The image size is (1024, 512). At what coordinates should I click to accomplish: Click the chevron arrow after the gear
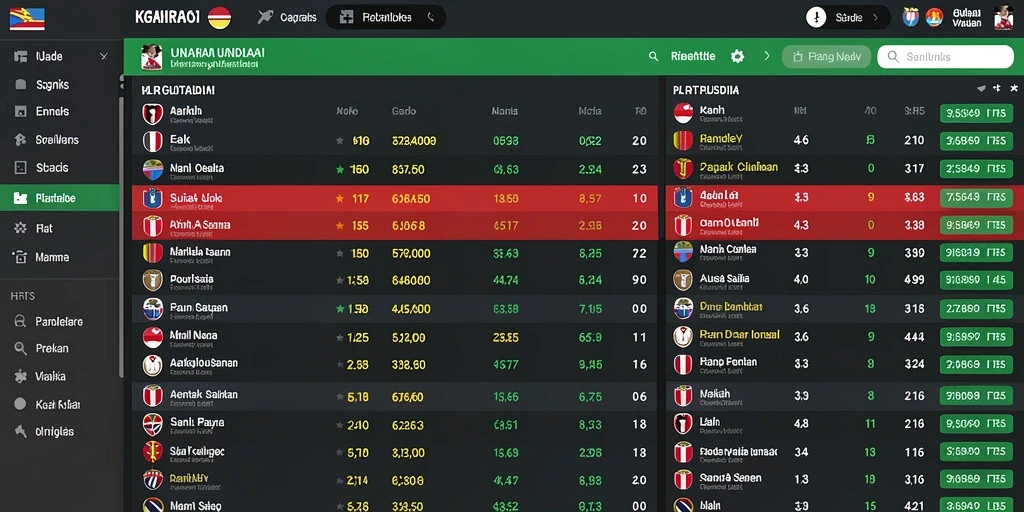tap(767, 57)
